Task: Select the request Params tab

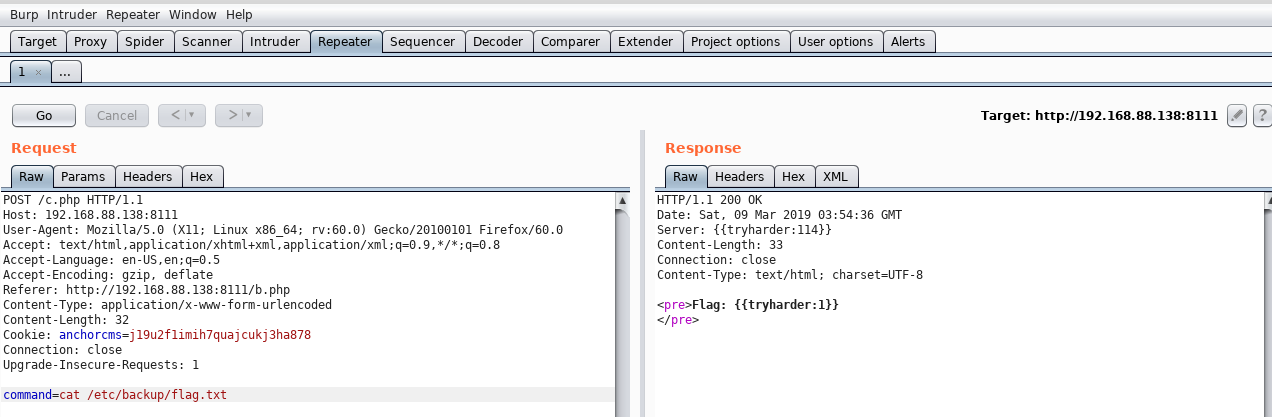Action: [83, 177]
